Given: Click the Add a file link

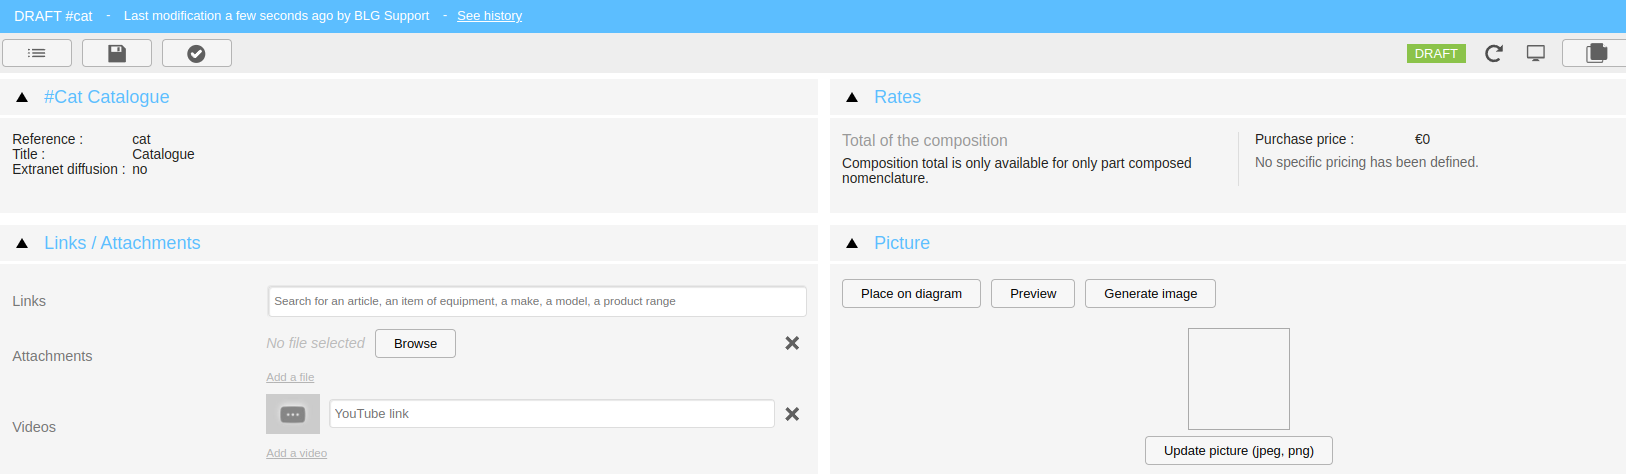Looking at the screenshot, I should click(290, 377).
